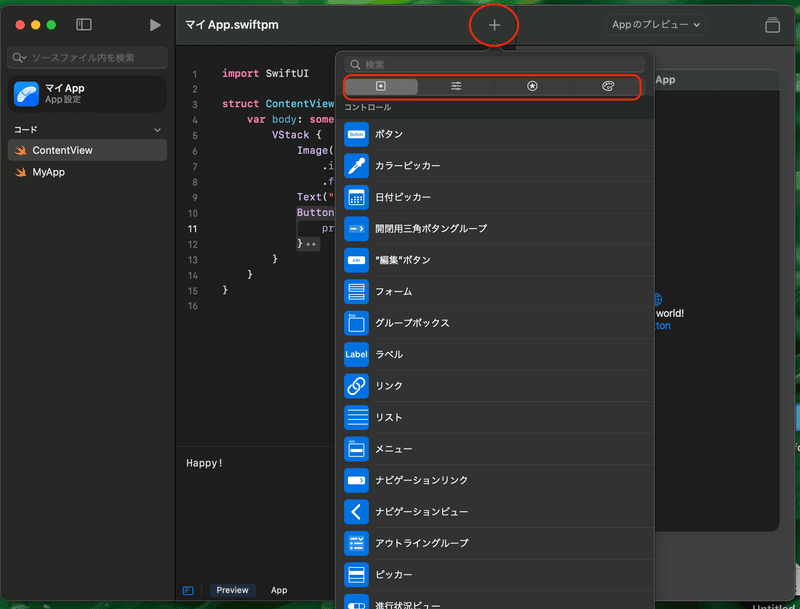Click the globe image in the preview
Image resolution: width=800 pixels, height=609 pixels.
658,299
